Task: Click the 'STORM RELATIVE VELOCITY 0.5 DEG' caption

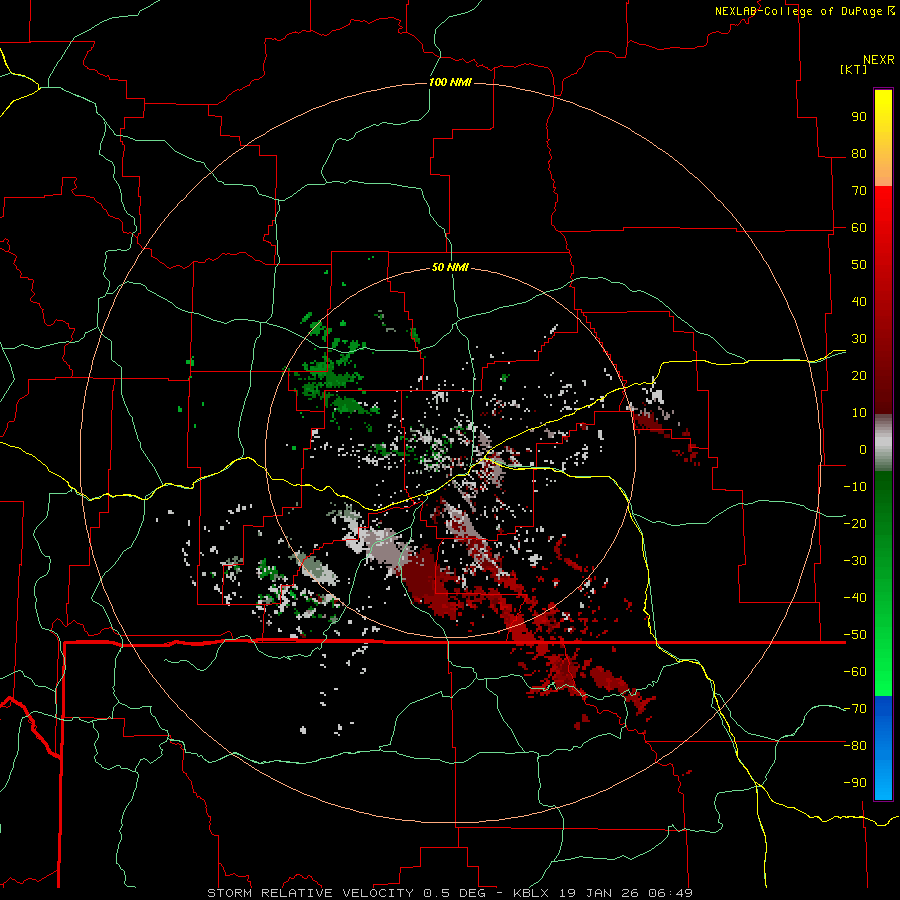Action: pyautogui.click(x=346, y=893)
